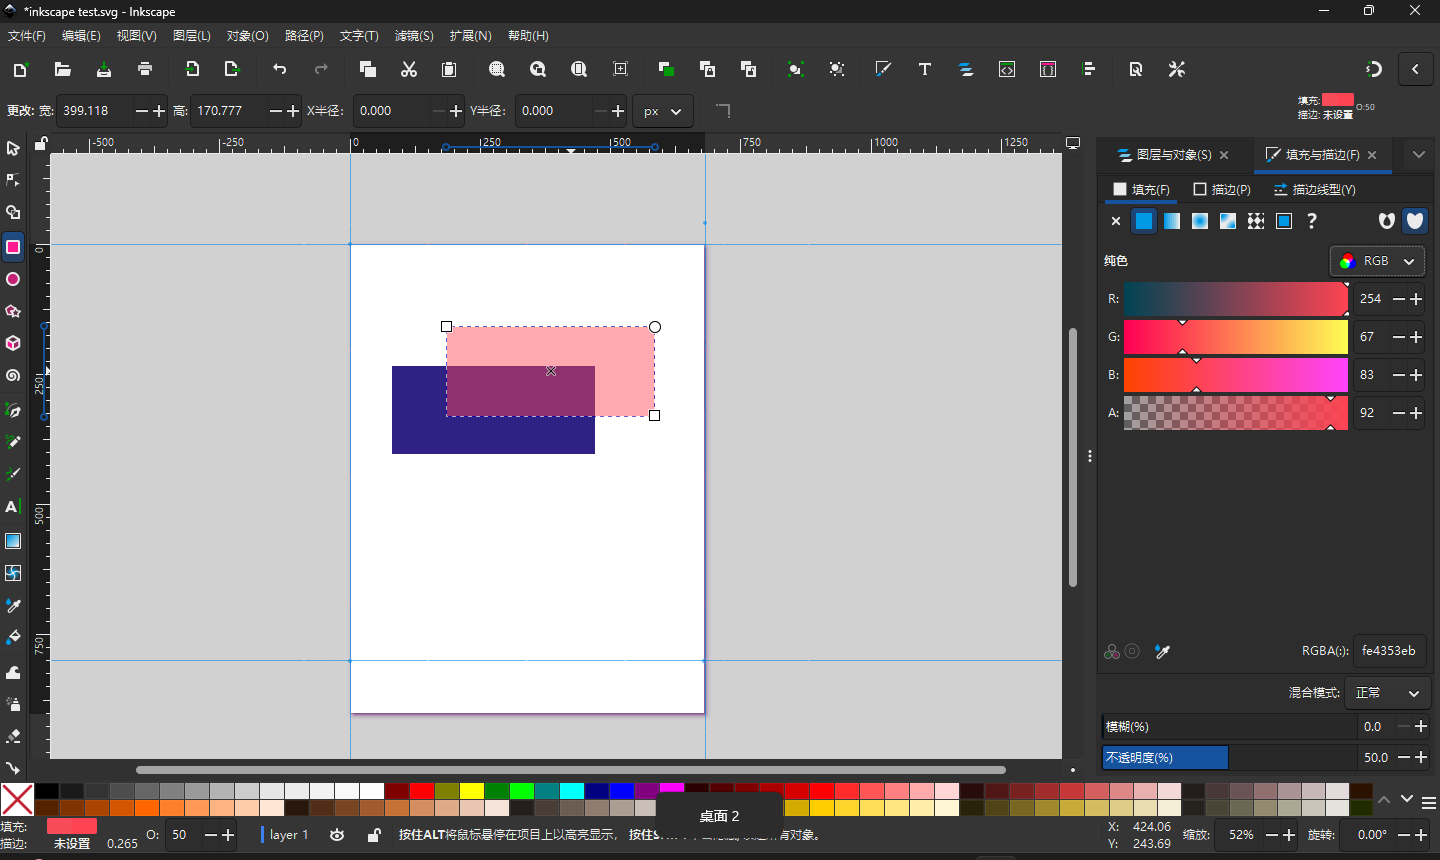The height and width of the screenshot is (860, 1440).
Task: Increase the R channel value with plus
Action: point(1416,299)
